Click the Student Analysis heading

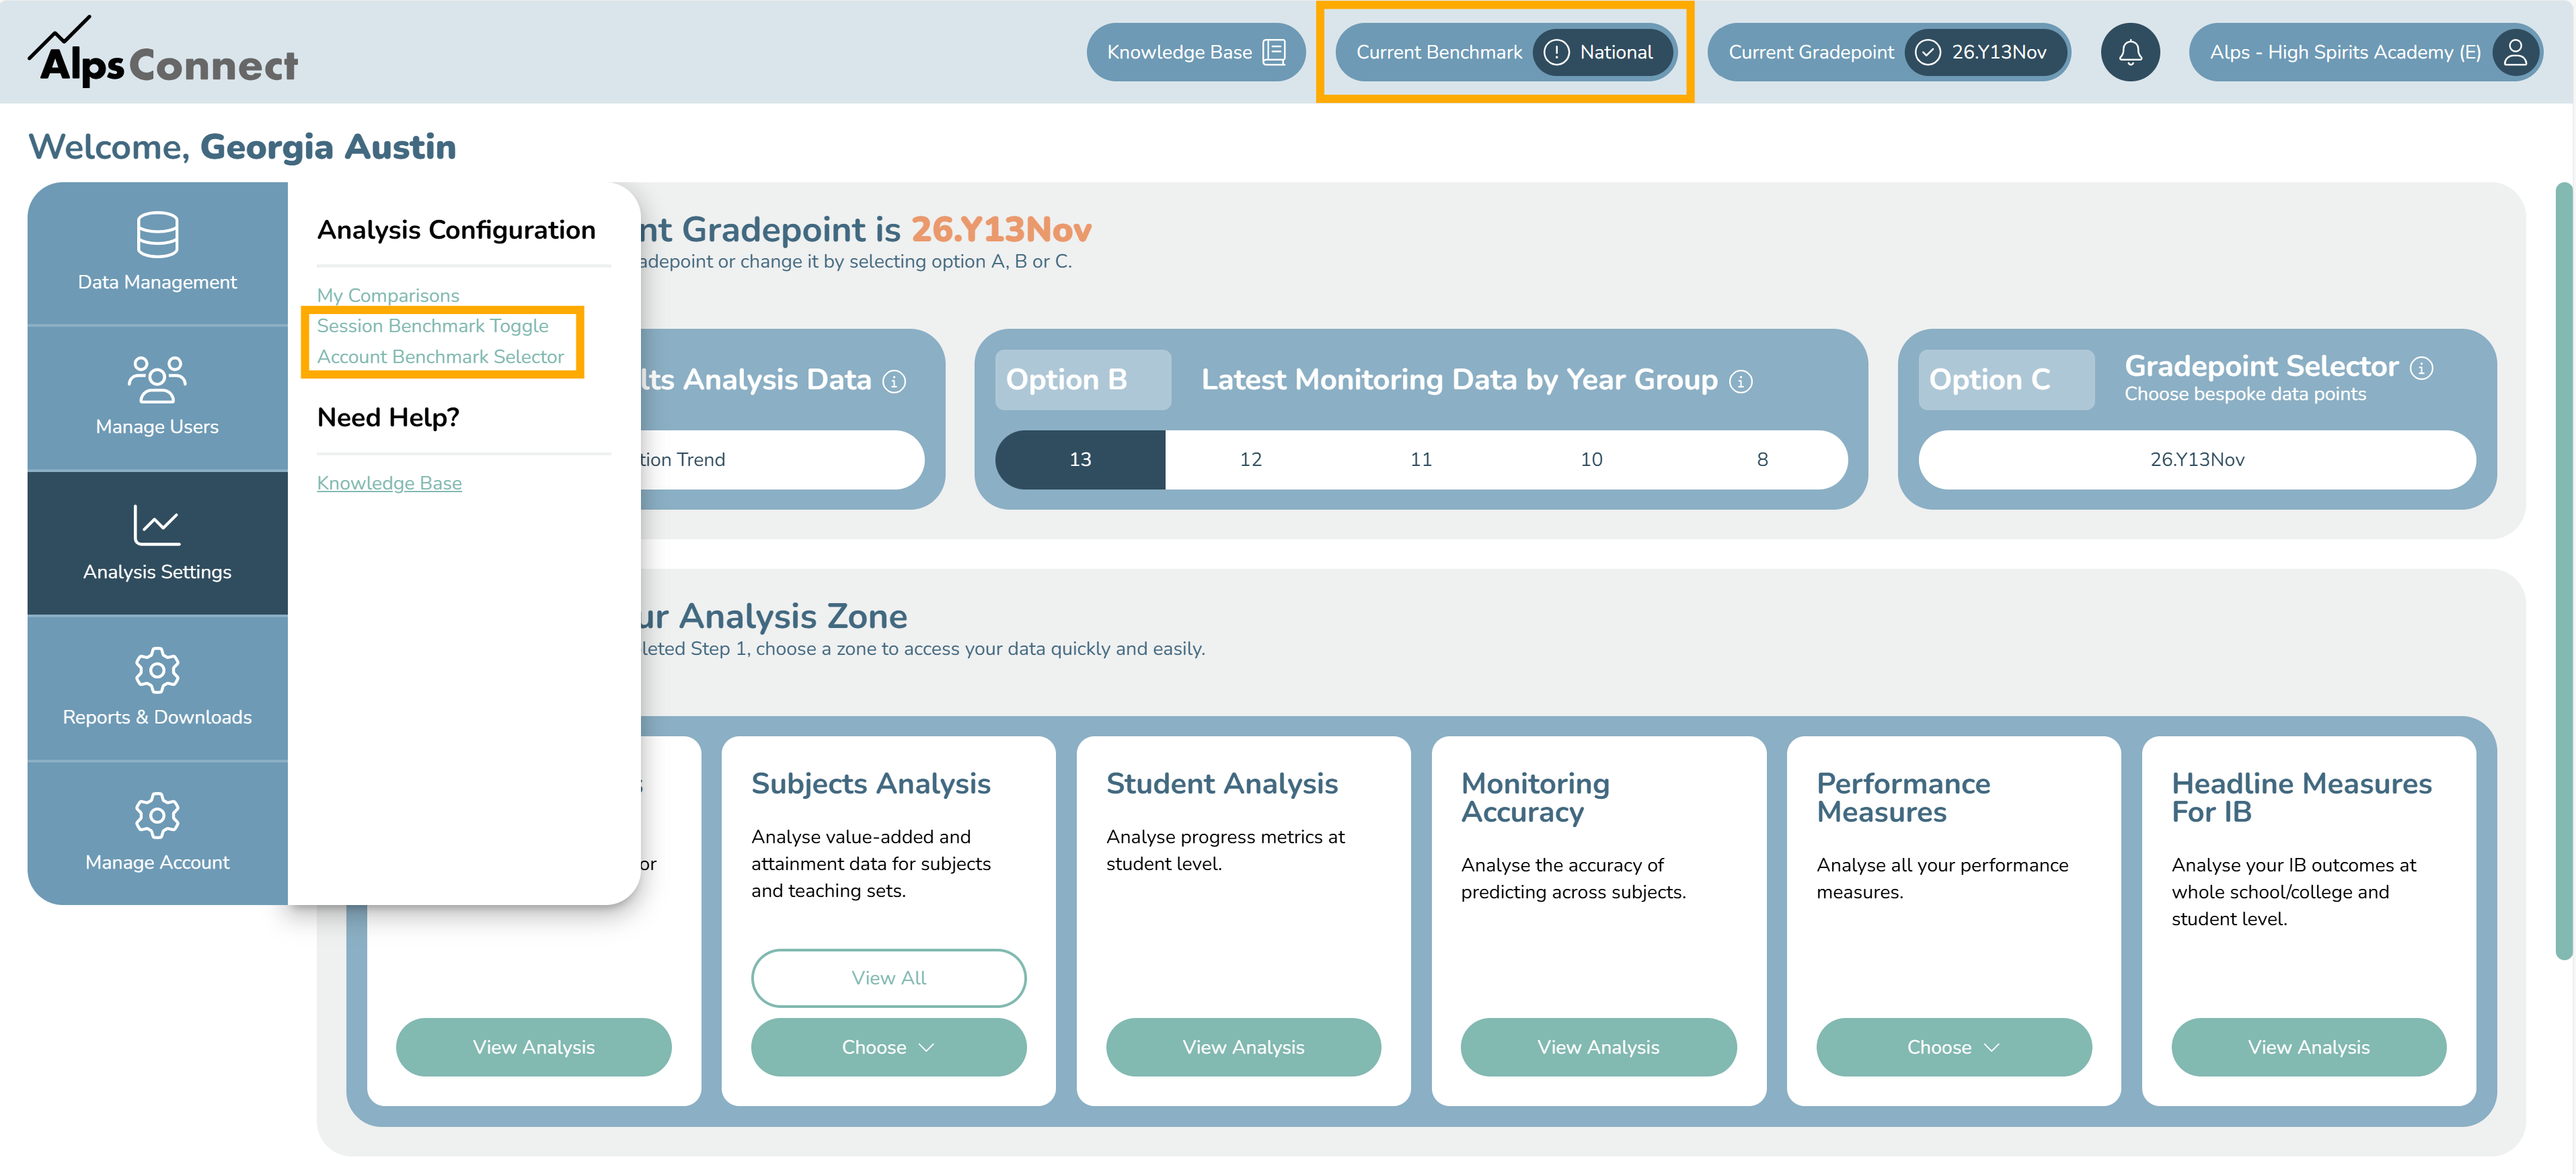point(1221,784)
